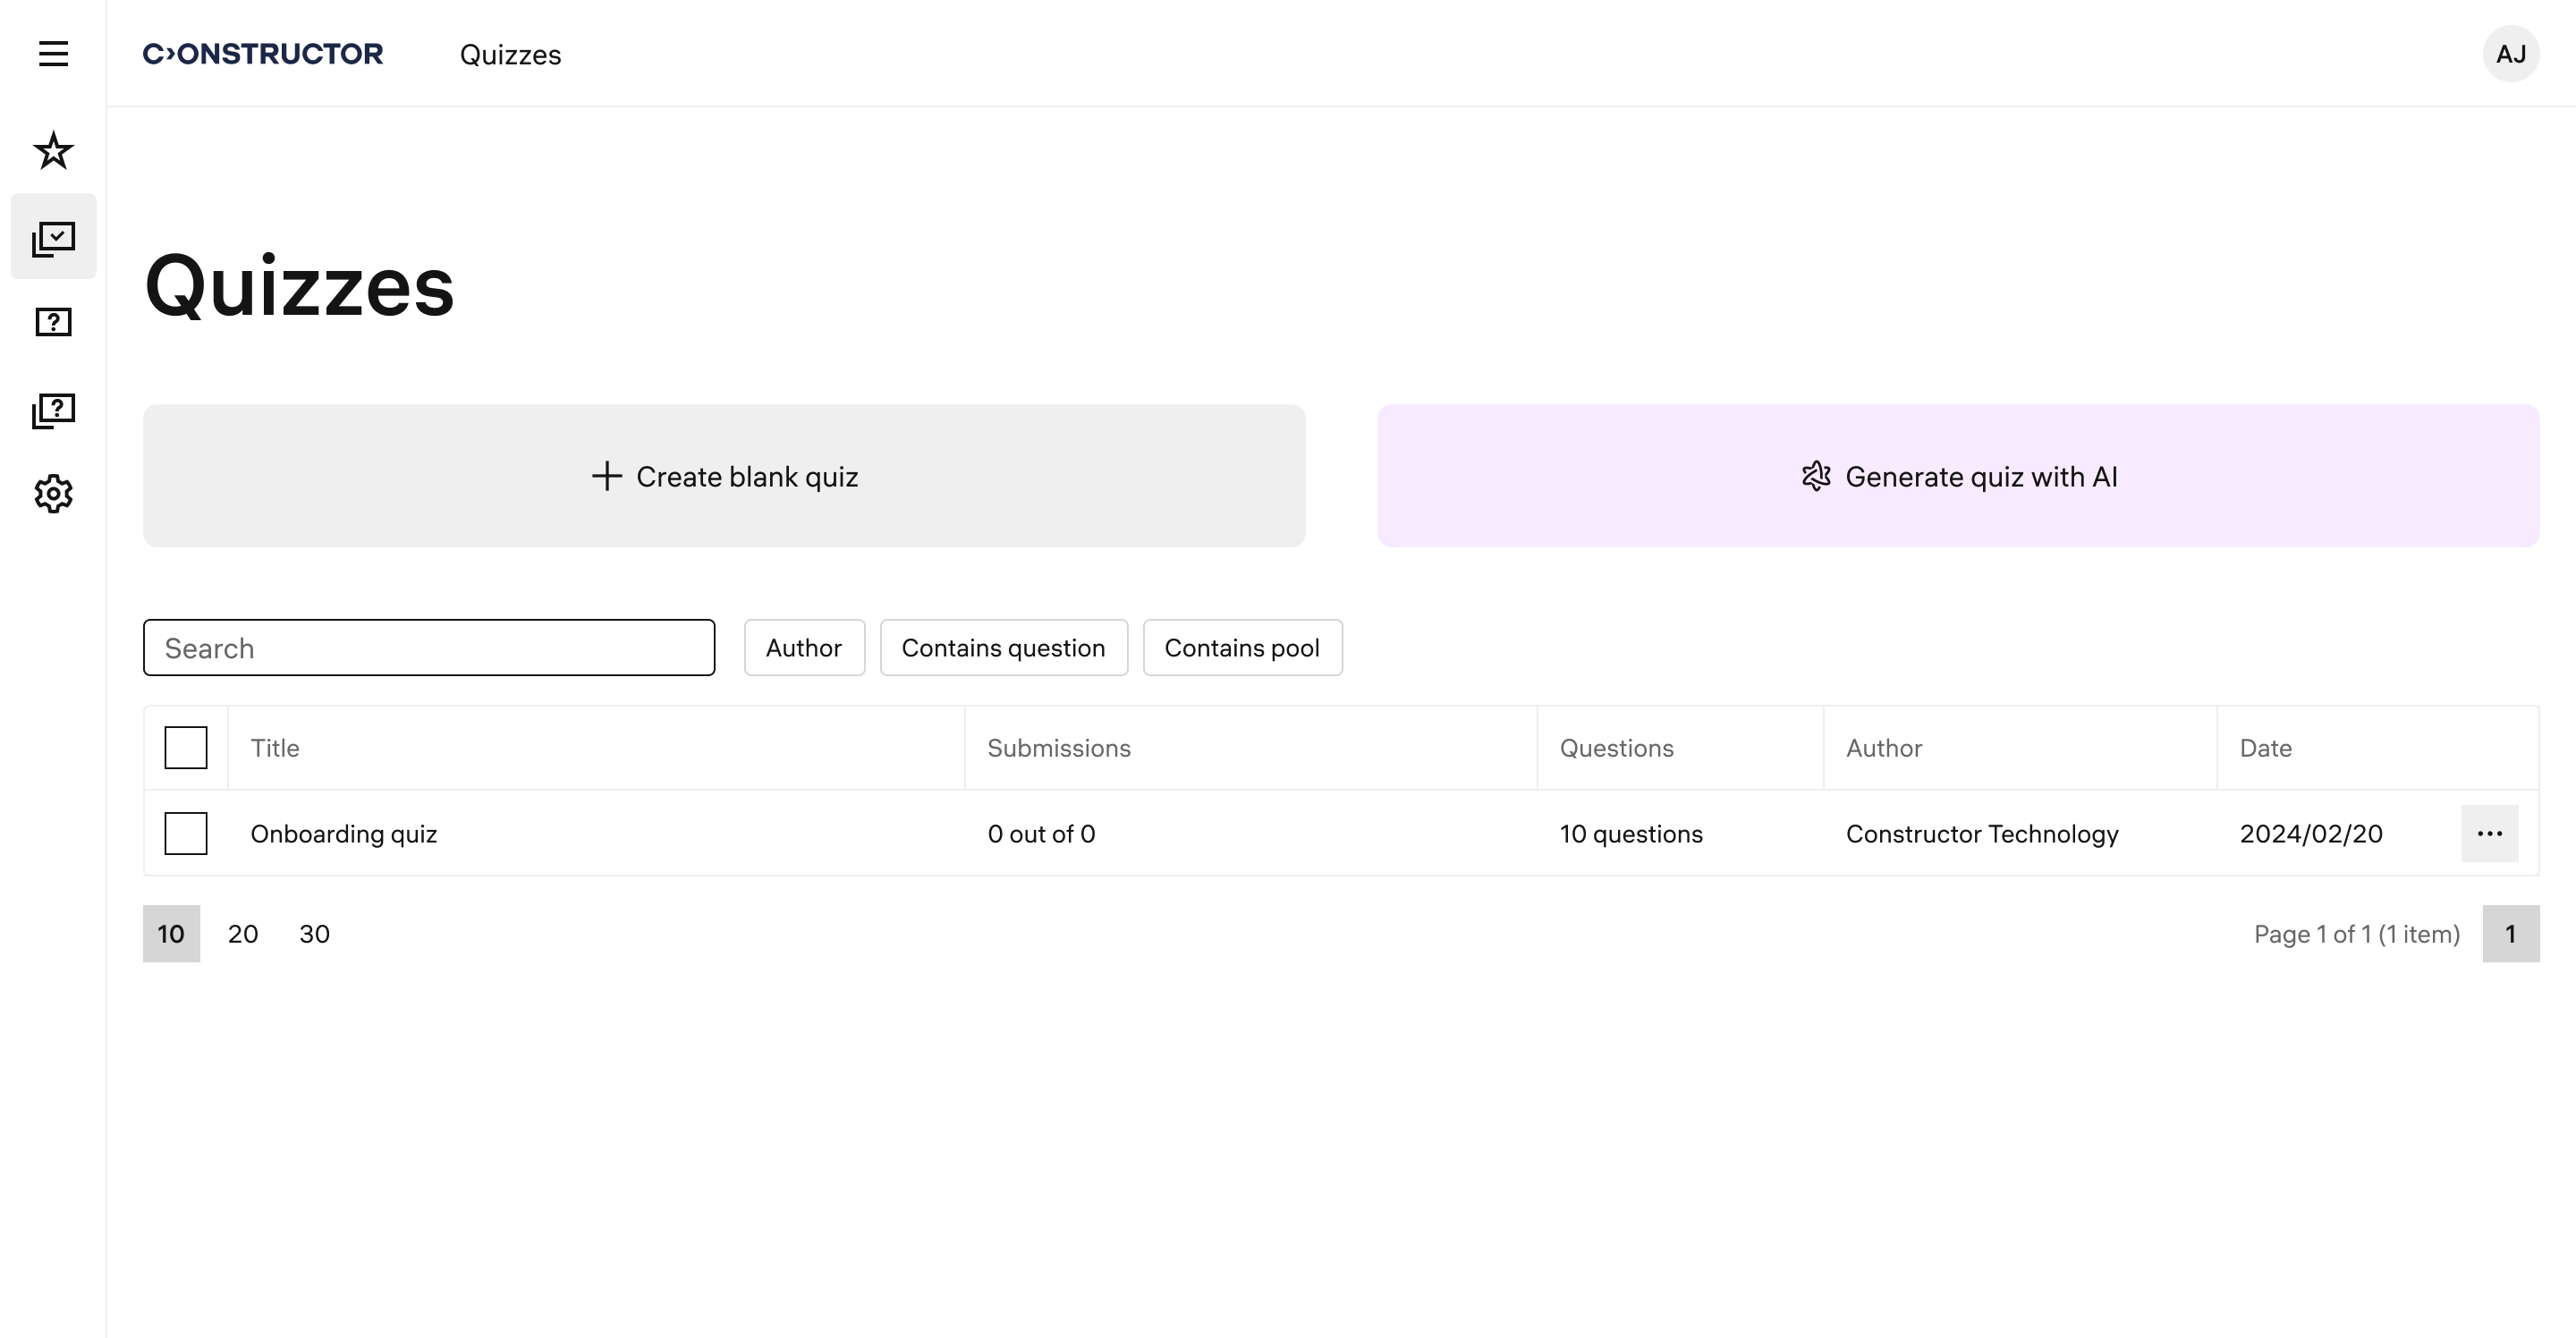2576x1338 pixels.
Task: Click the Constructor logo
Action: tap(263, 54)
